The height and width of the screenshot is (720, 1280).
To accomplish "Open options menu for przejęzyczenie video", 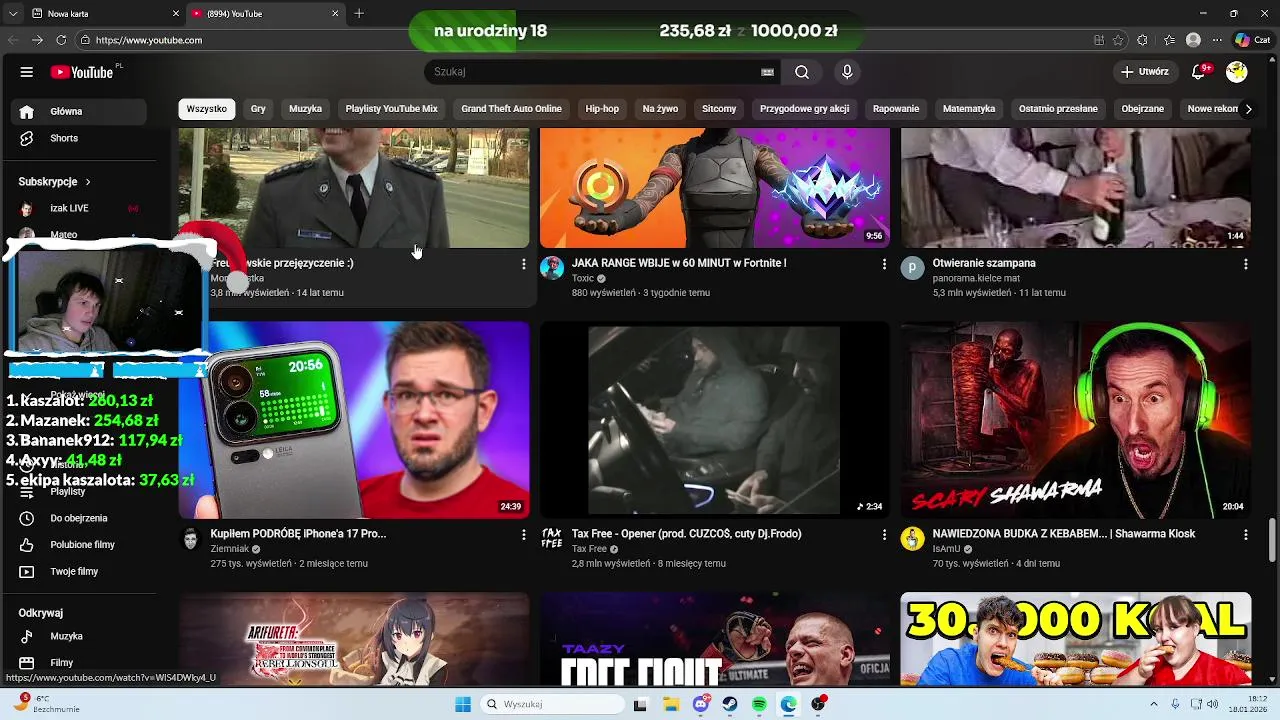I will 523,264.
